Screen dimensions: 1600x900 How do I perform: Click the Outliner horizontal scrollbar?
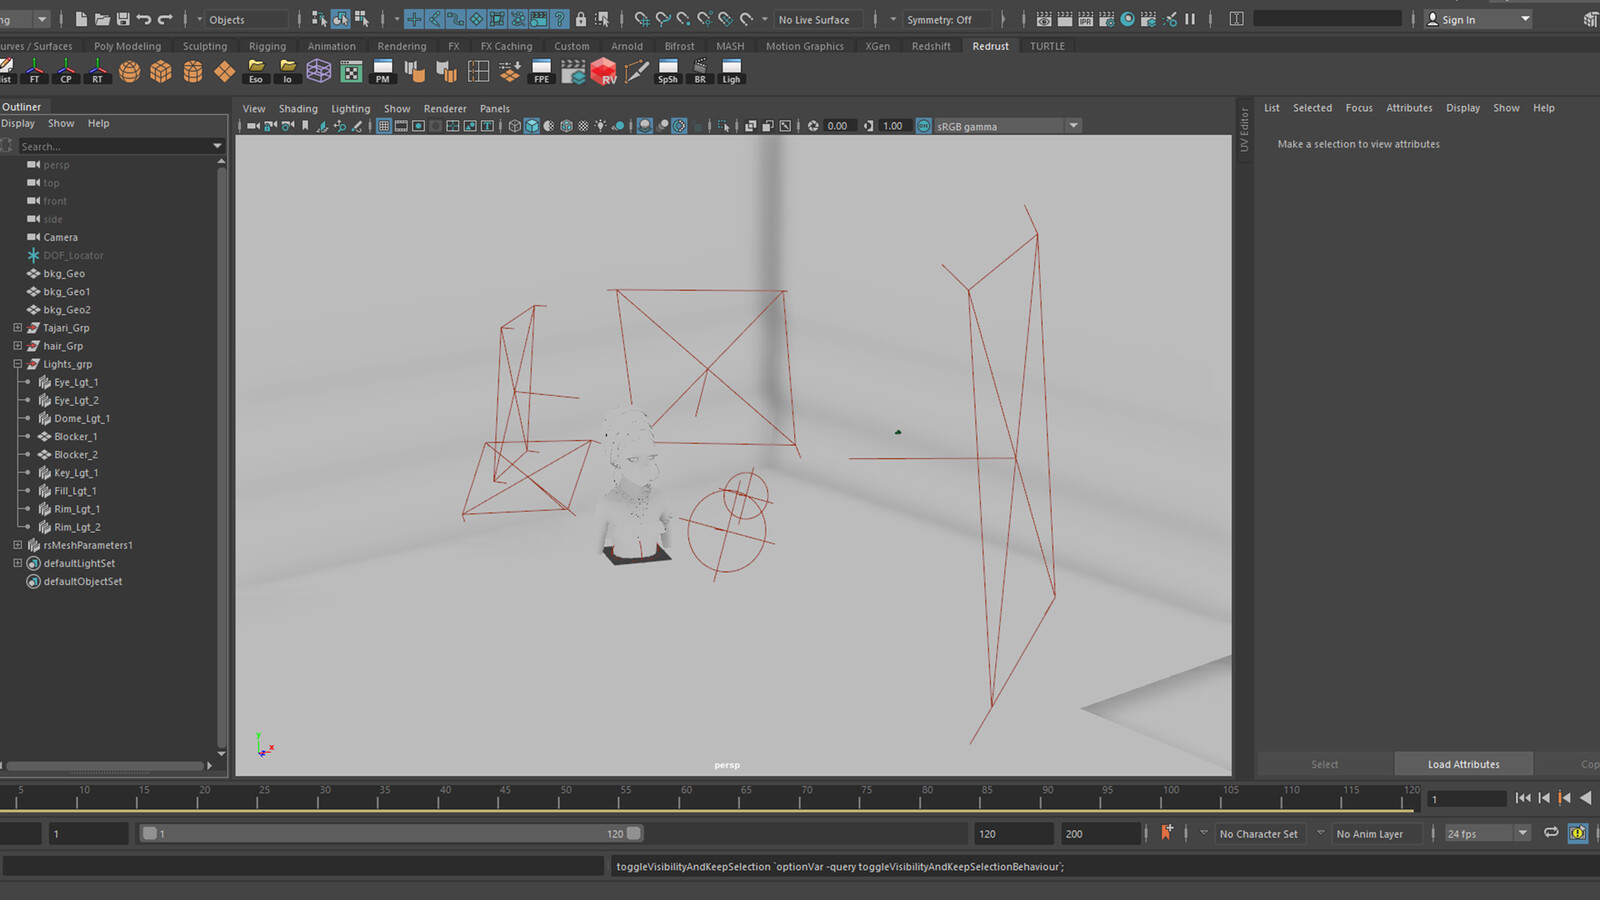(x=104, y=766)
